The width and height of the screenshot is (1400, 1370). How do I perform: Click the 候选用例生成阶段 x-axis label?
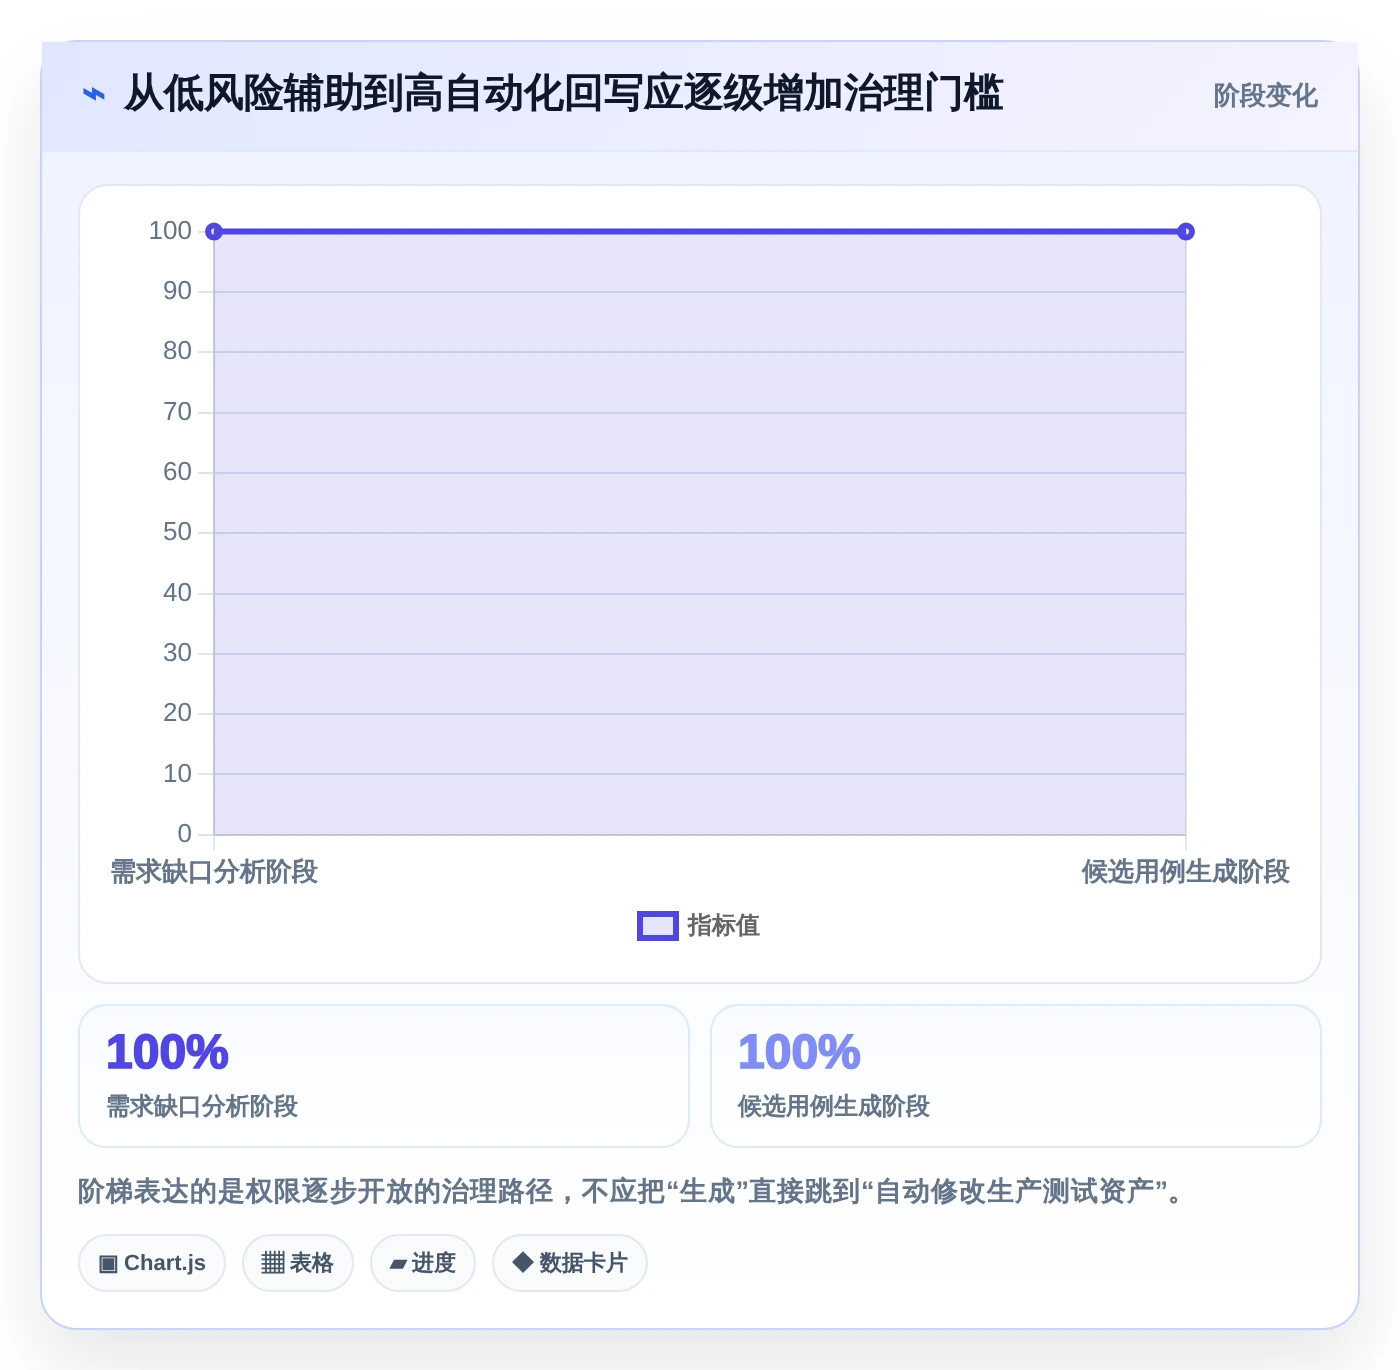[x=1186, y=872]
